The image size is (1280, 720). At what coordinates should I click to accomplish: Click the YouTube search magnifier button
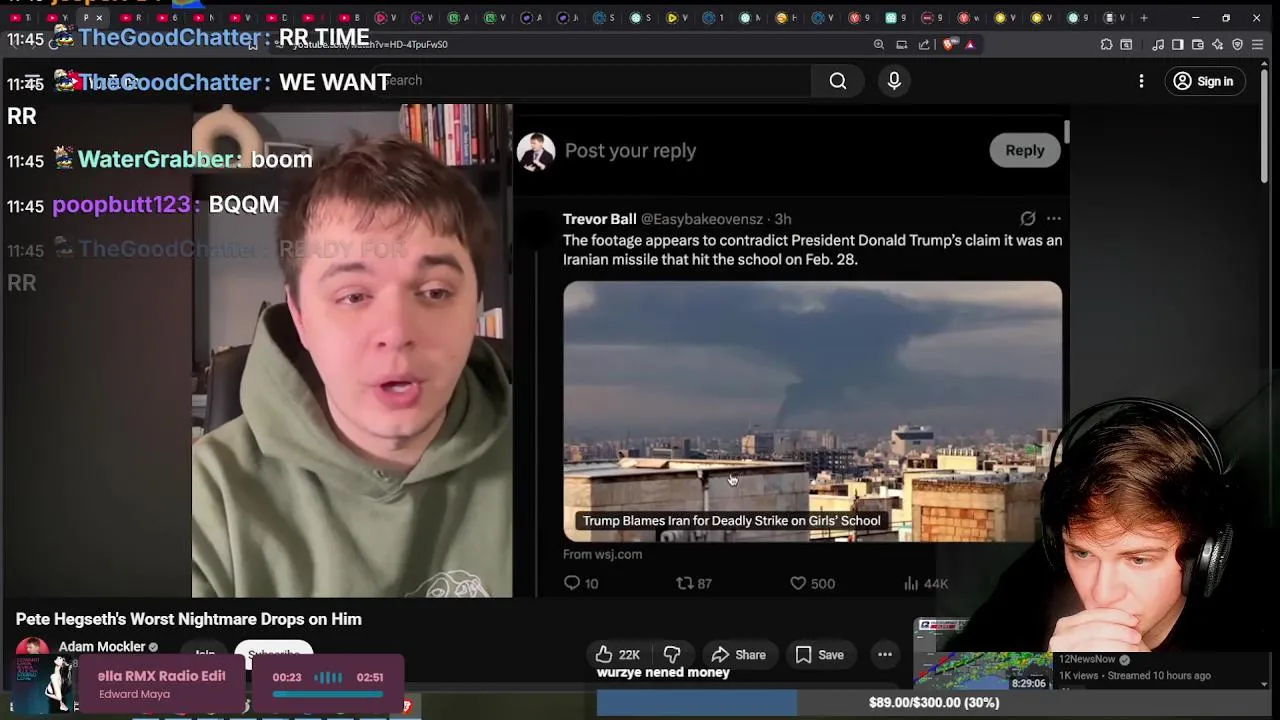[838, 81]
